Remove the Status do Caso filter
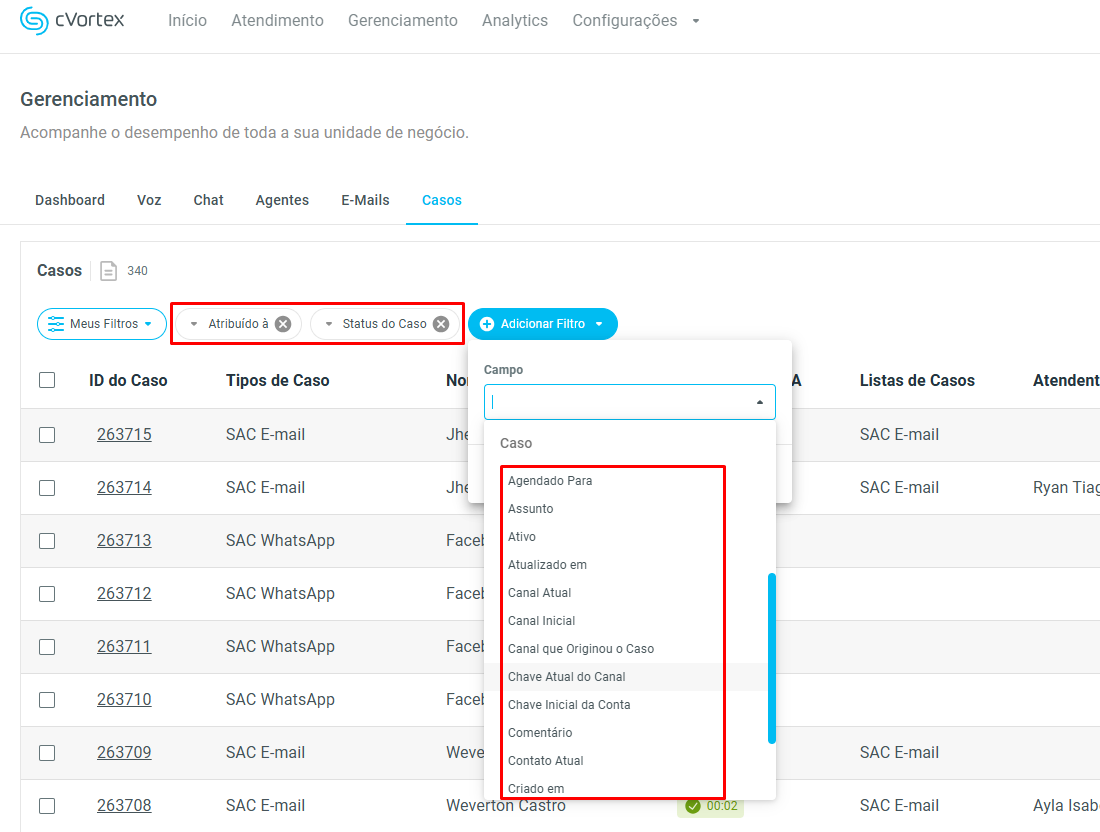 [x=441, y=324]
